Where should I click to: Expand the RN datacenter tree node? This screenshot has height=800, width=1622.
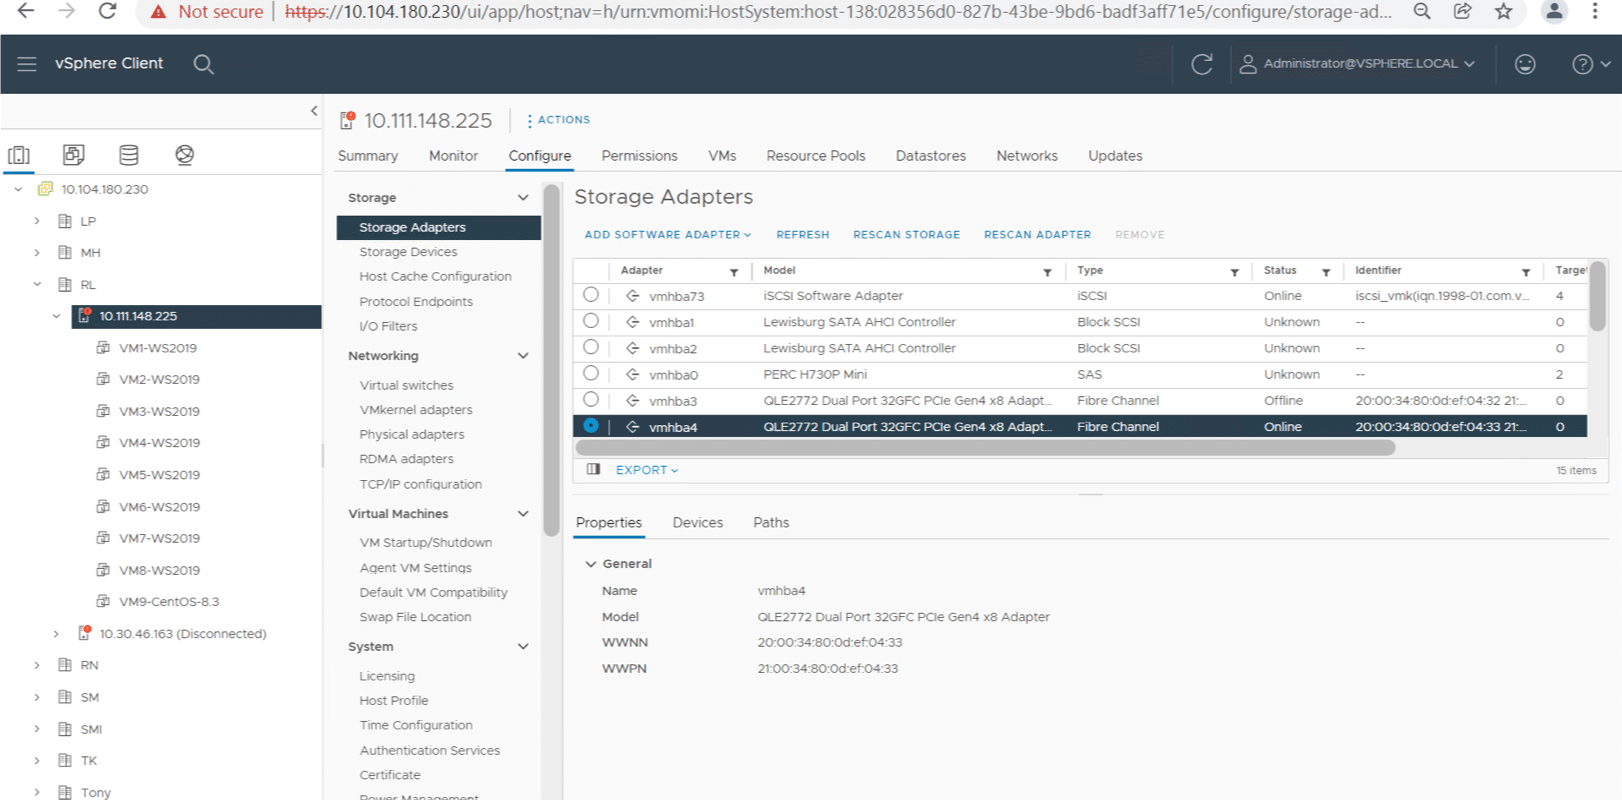click(37, 665)
